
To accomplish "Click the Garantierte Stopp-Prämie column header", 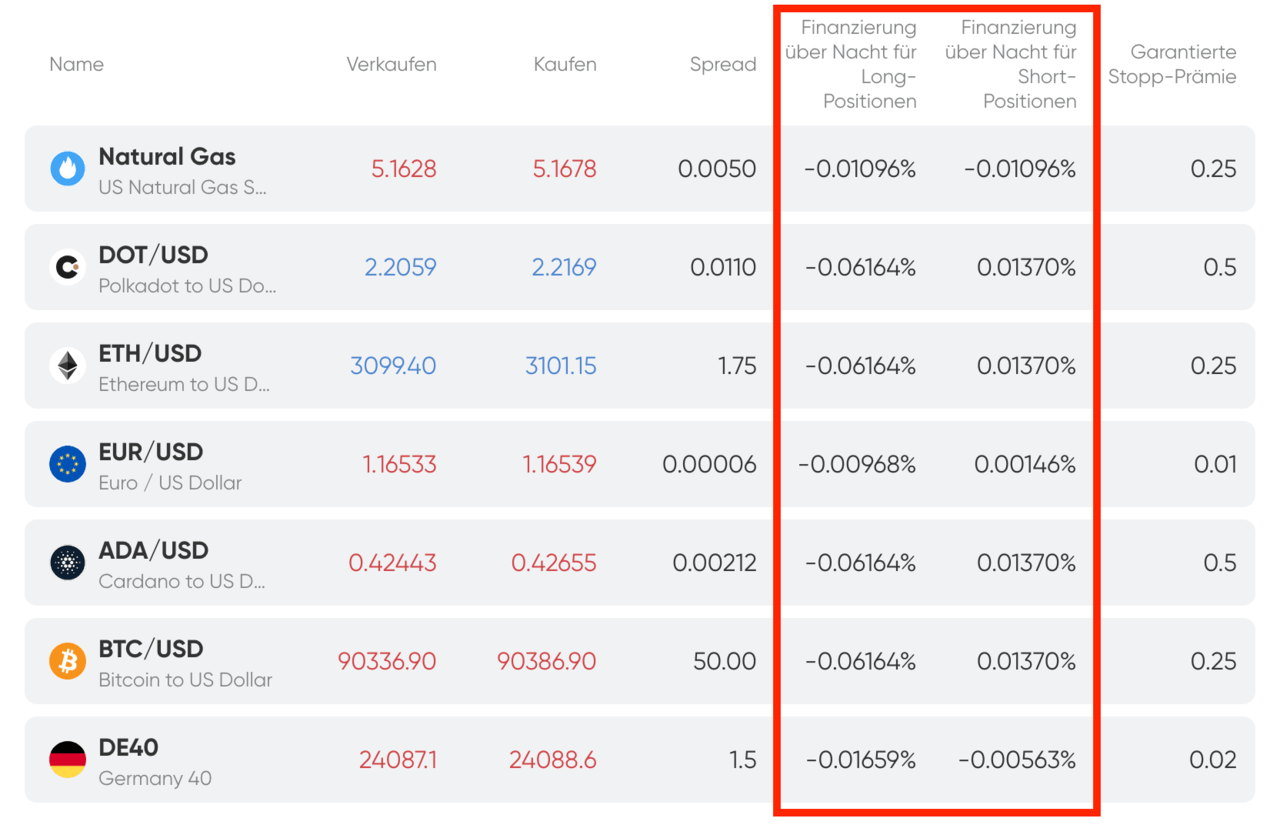I will click(x=1172, y=64).
